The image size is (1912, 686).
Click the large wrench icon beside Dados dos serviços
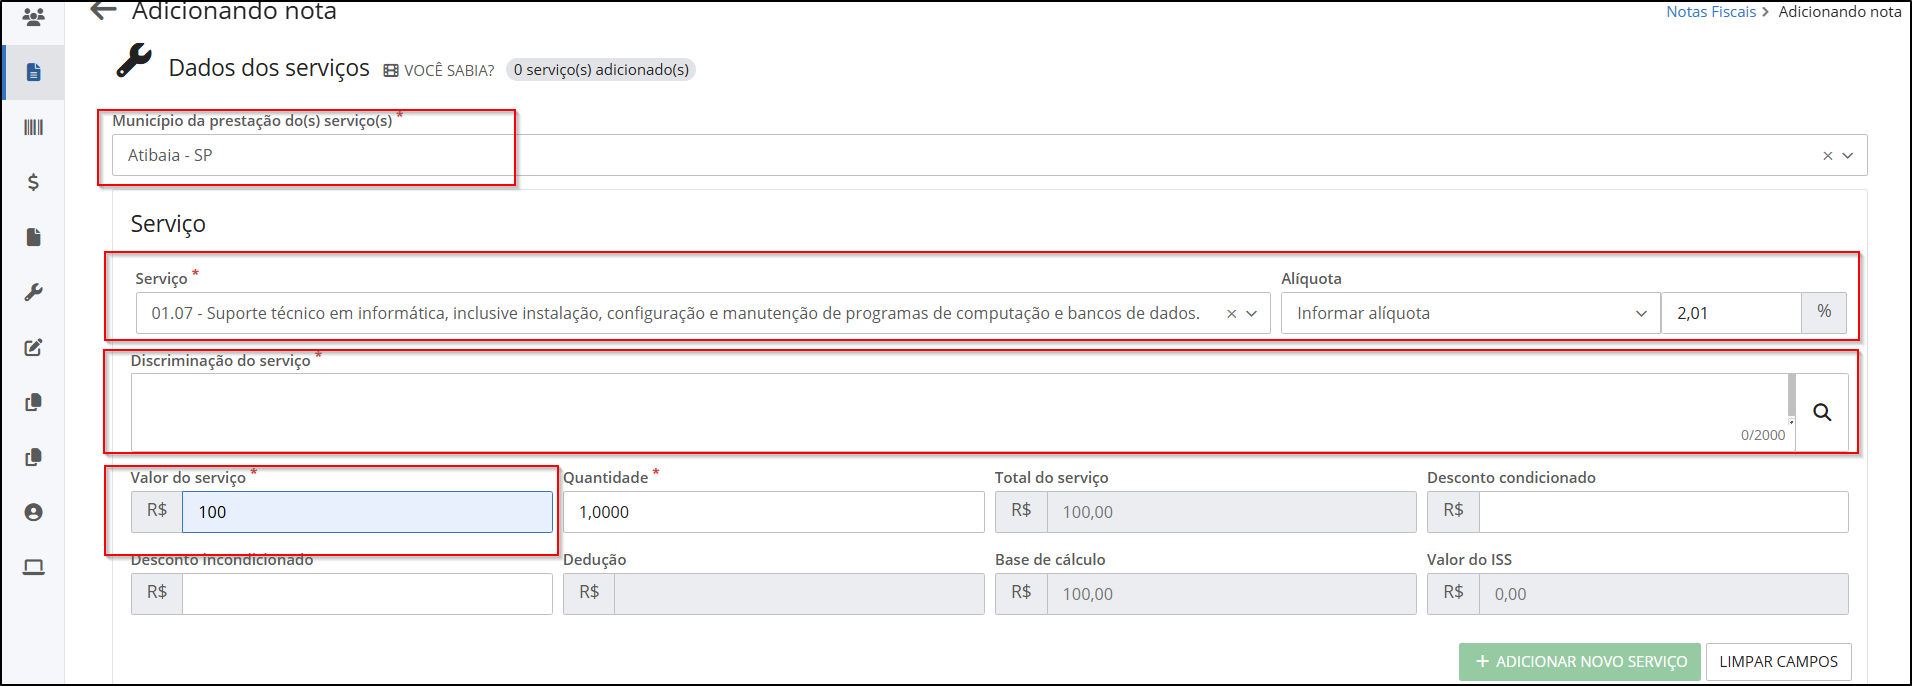[134, 61]
